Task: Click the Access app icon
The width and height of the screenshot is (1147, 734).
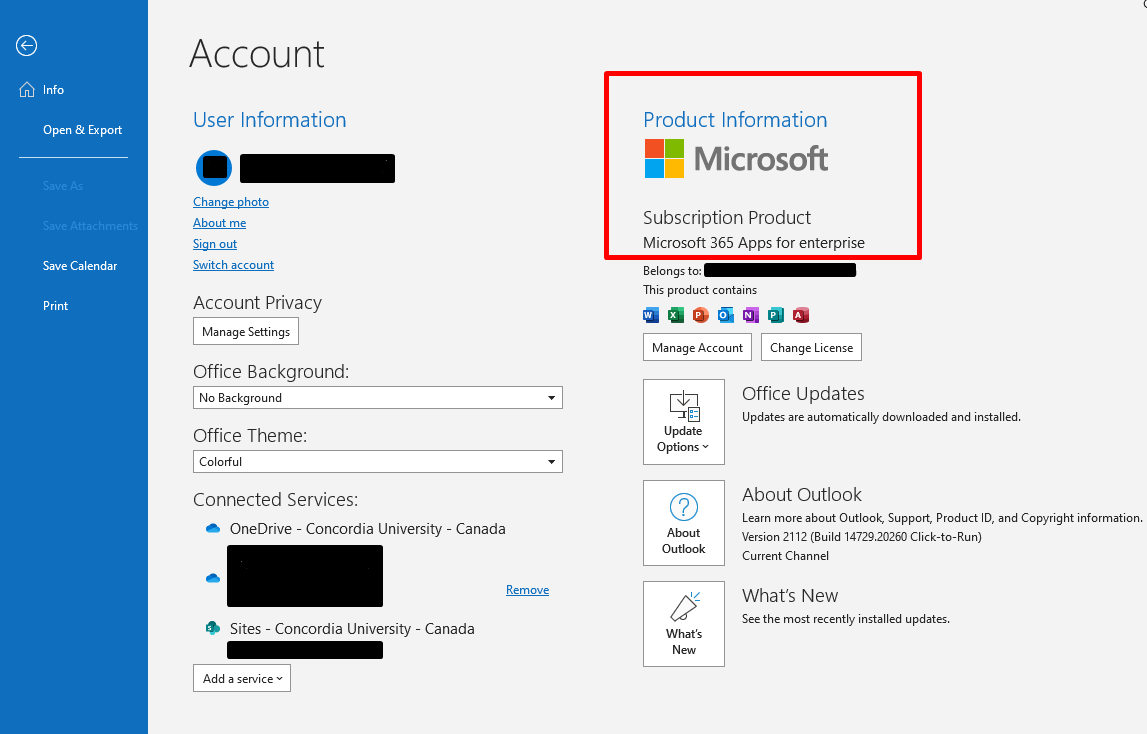Action: pos(801,315)
